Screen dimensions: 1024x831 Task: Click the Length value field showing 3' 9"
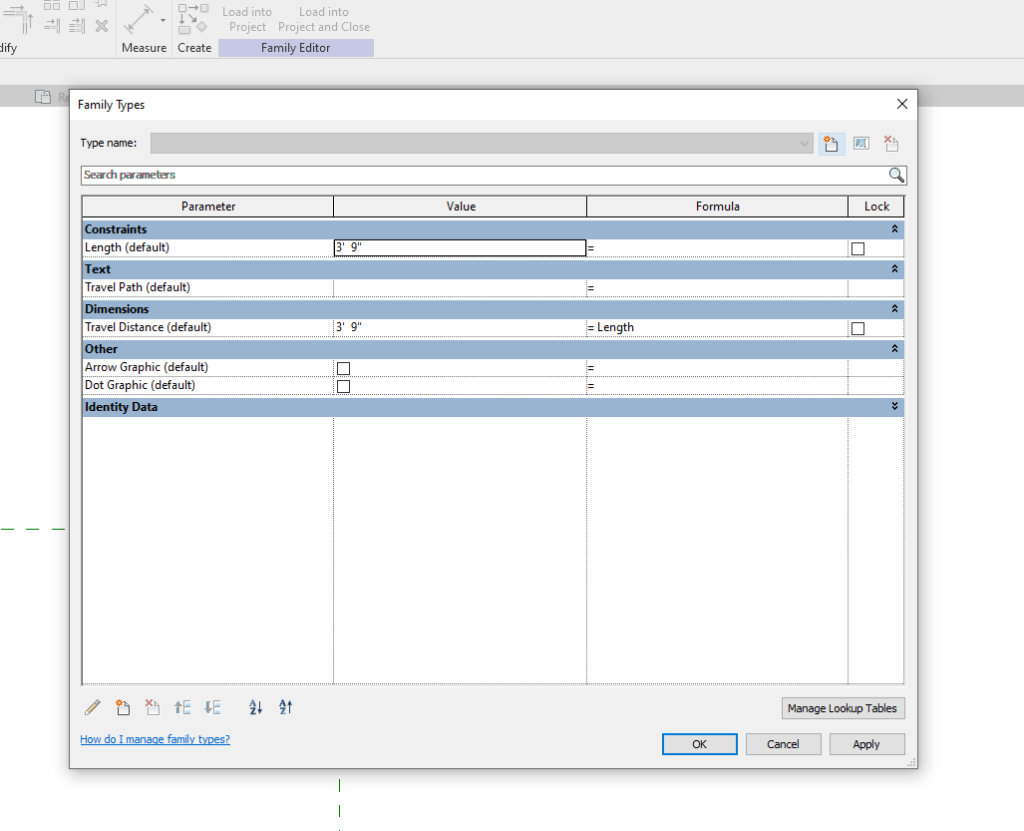point(460,248)
